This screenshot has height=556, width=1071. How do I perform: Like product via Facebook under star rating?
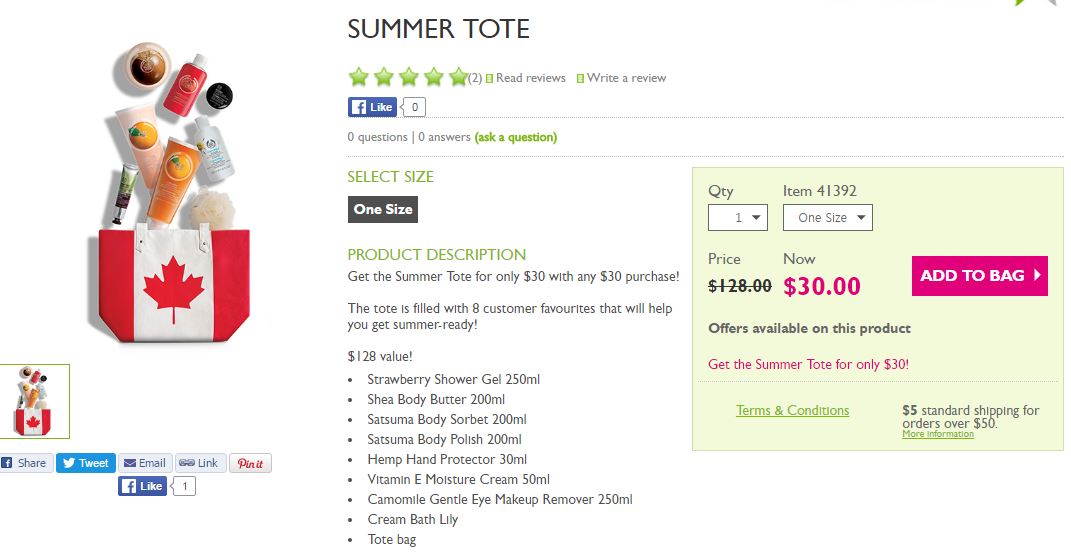tap(372, 107)
